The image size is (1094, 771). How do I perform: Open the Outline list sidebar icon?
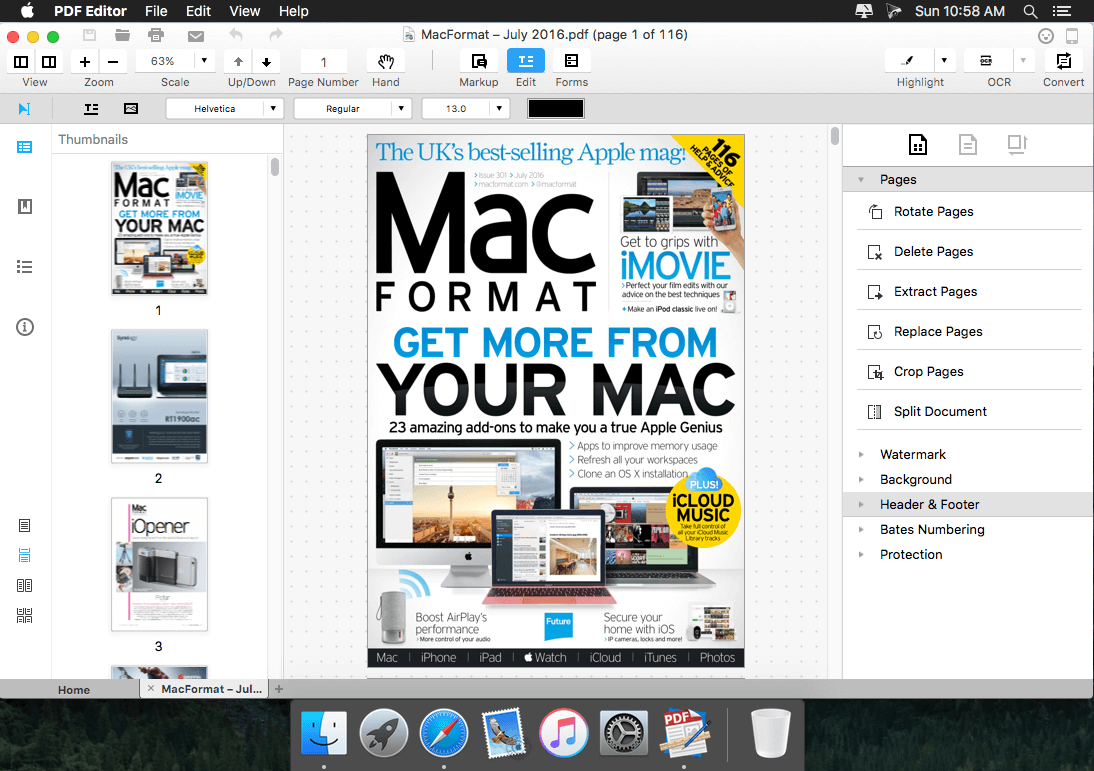(24, 267)
